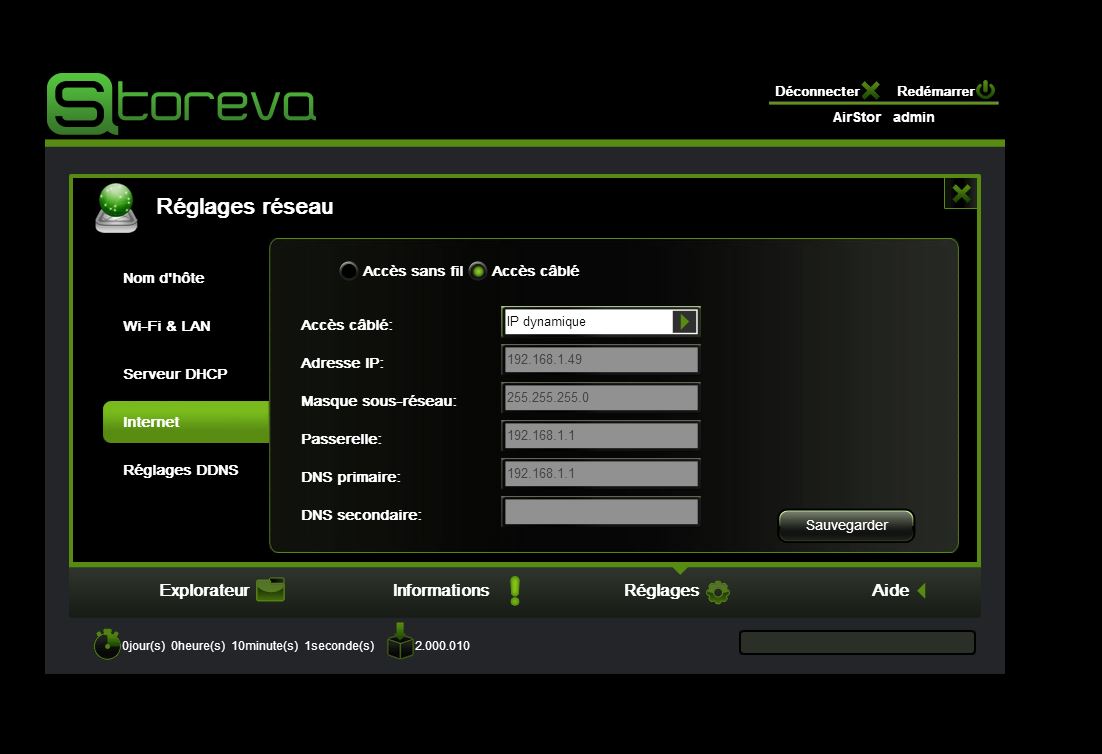1102x754 pixels.
Task: Click the Informations exclamation icon
Action: click(x=515, y=591)
